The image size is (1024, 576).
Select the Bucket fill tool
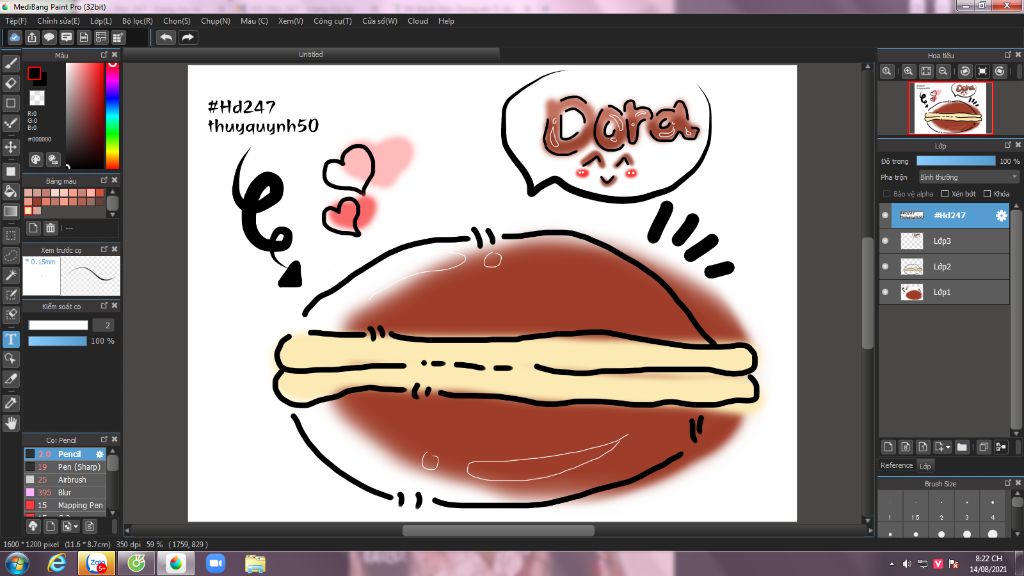10,191
